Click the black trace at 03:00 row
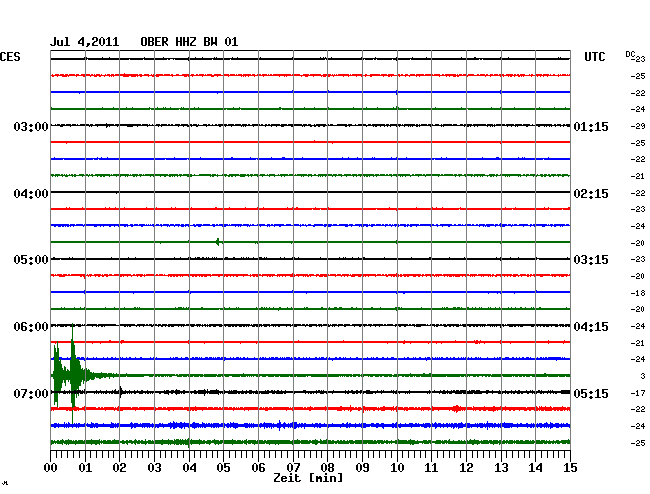The height and width of the screenshot is (494, 650). coord(310,125)
